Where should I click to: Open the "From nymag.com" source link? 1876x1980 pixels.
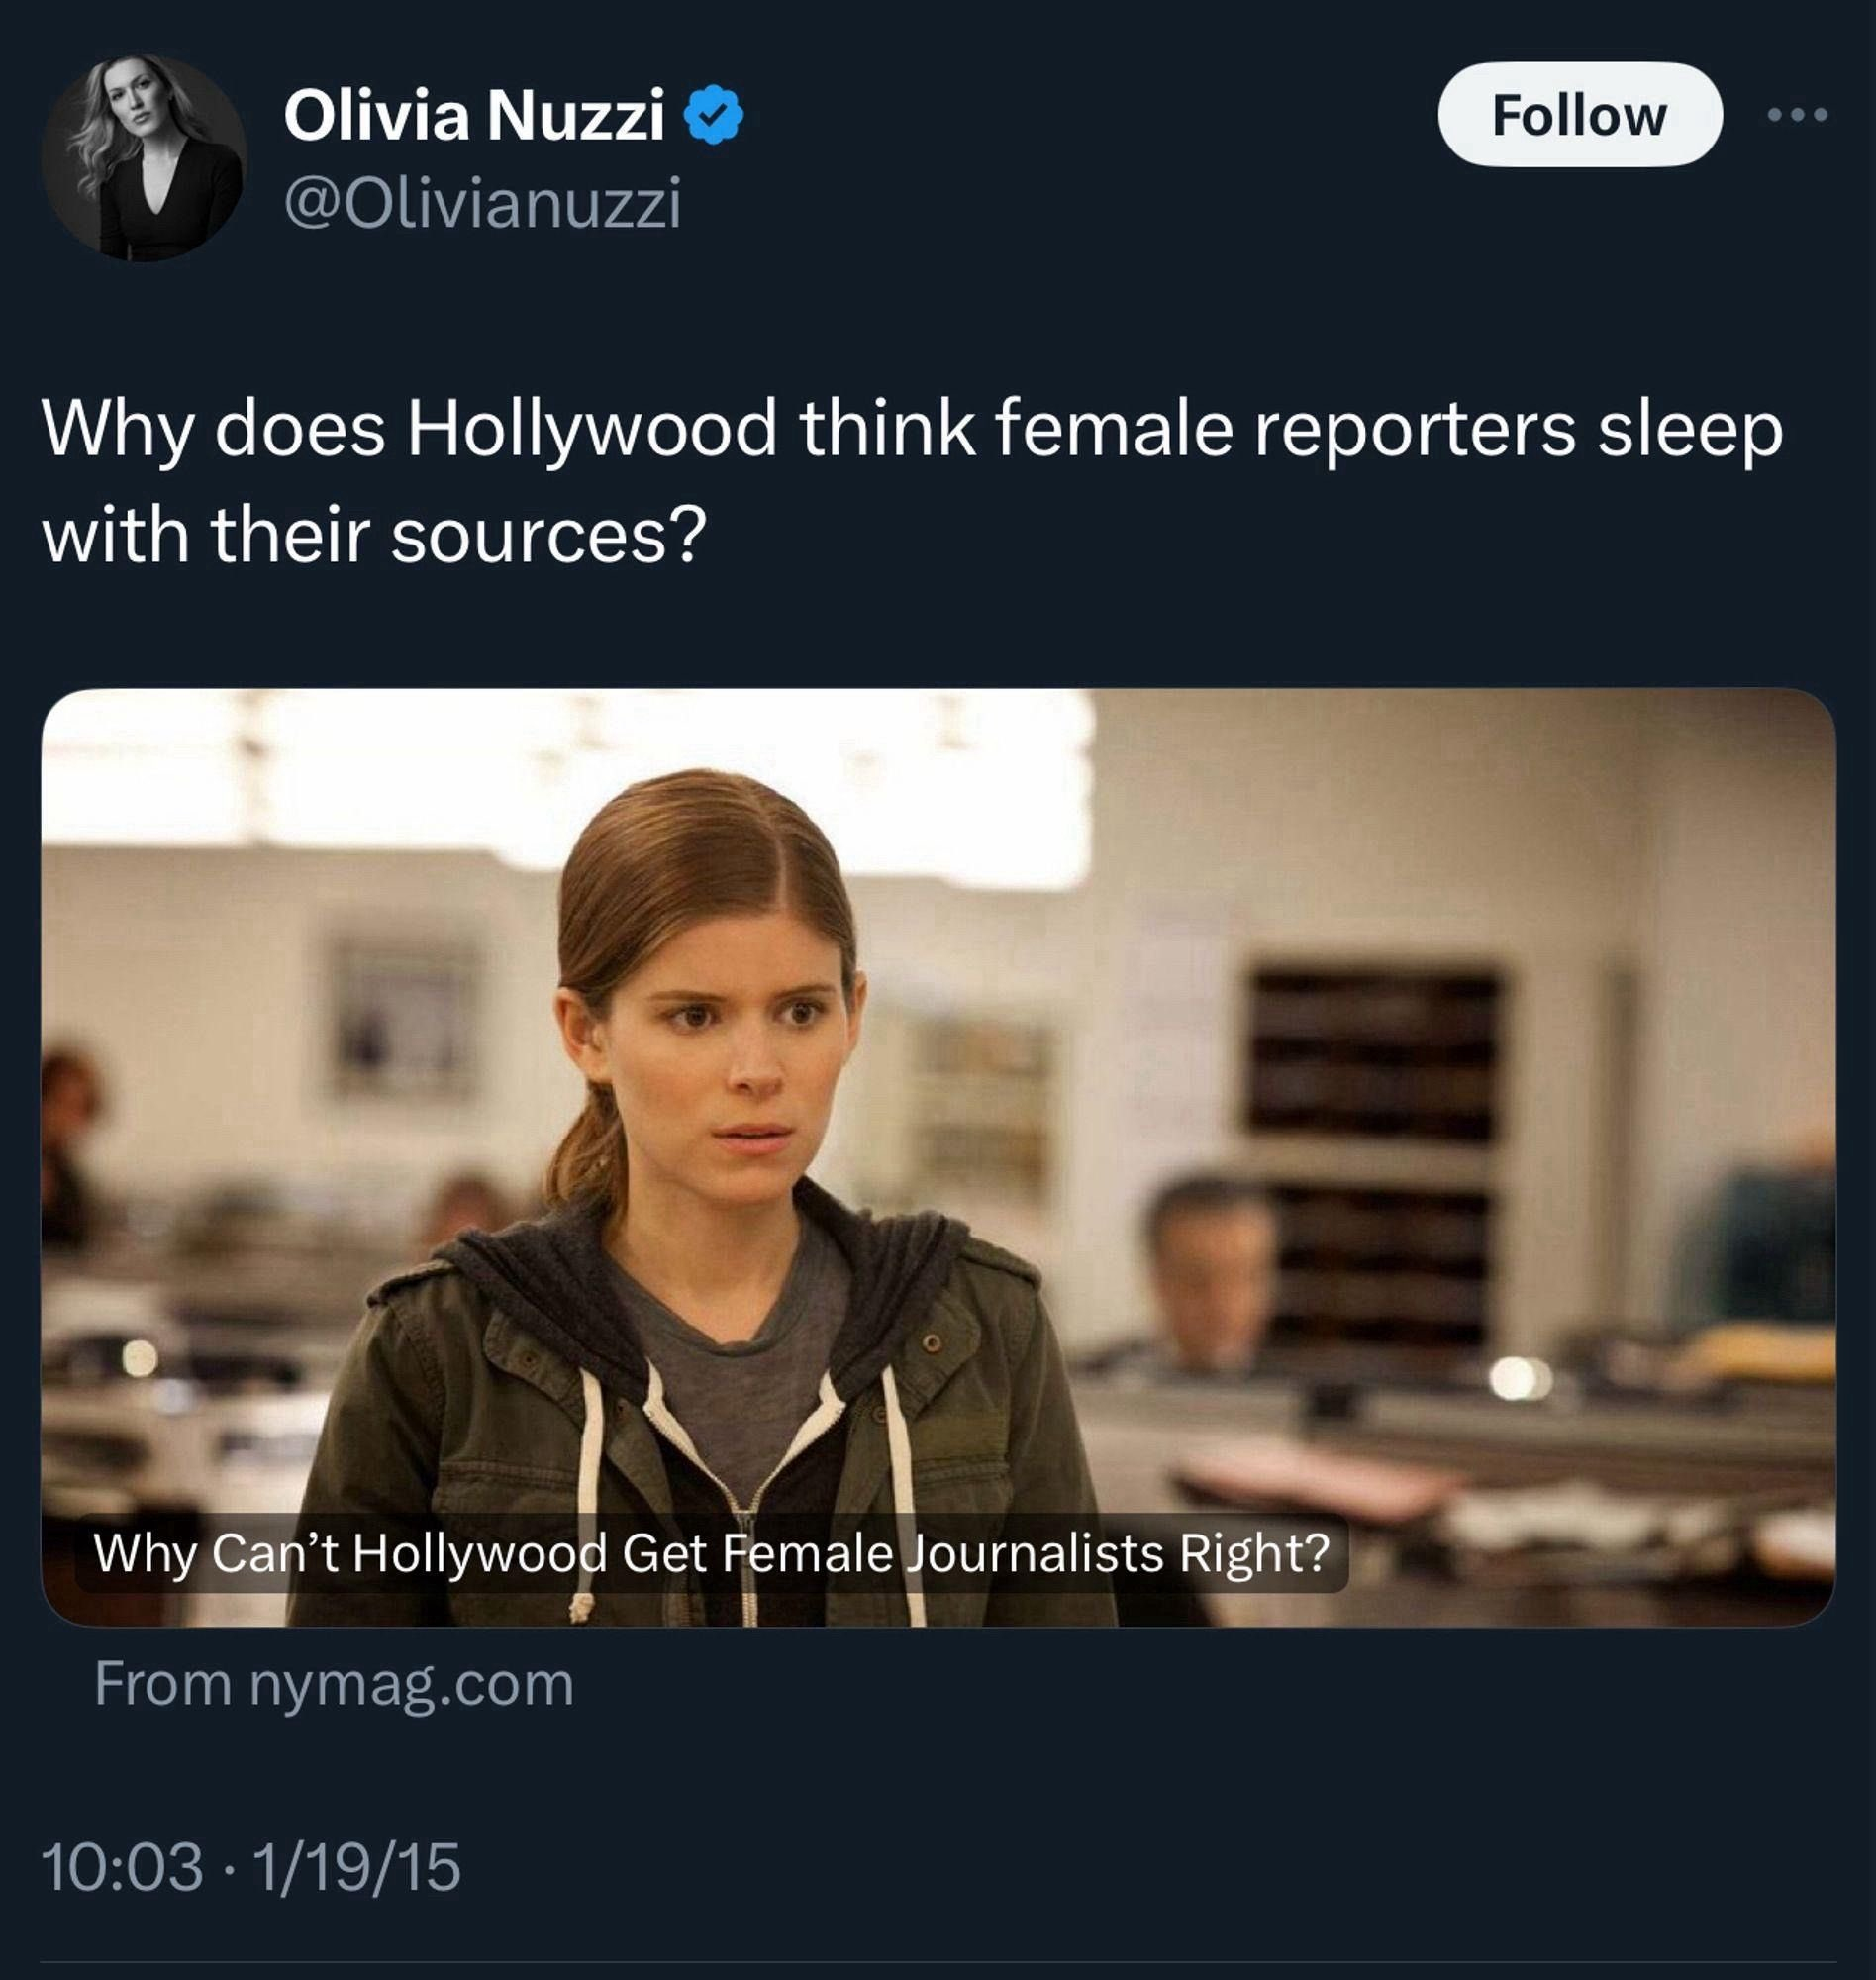[334, 1684]
